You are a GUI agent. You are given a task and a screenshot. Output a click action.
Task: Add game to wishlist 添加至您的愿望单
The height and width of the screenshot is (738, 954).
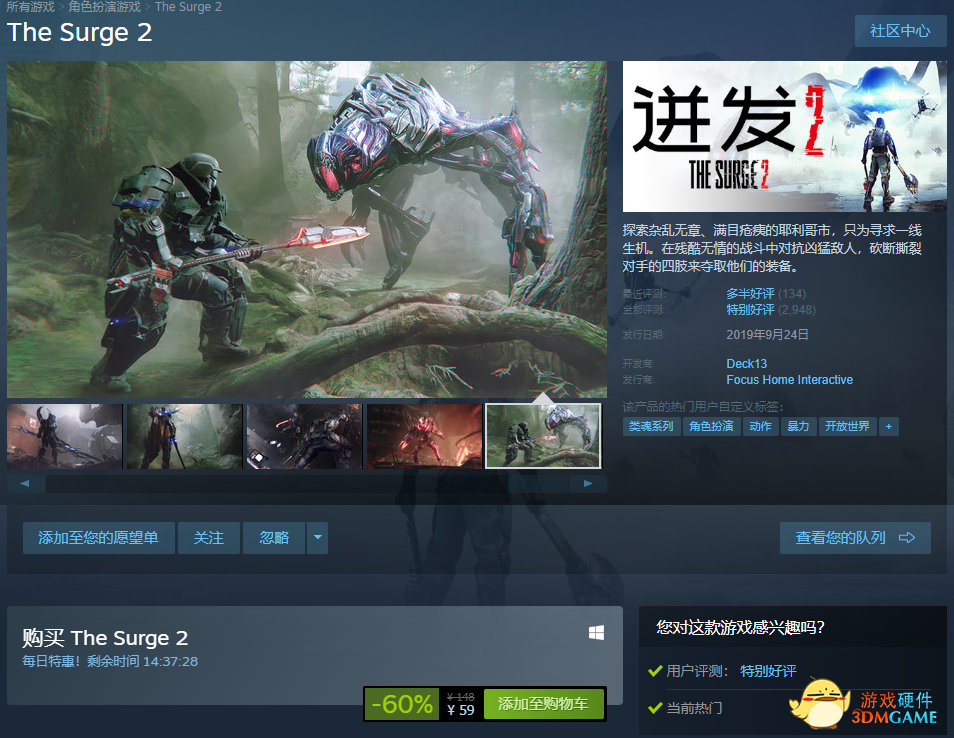point(99,538)
